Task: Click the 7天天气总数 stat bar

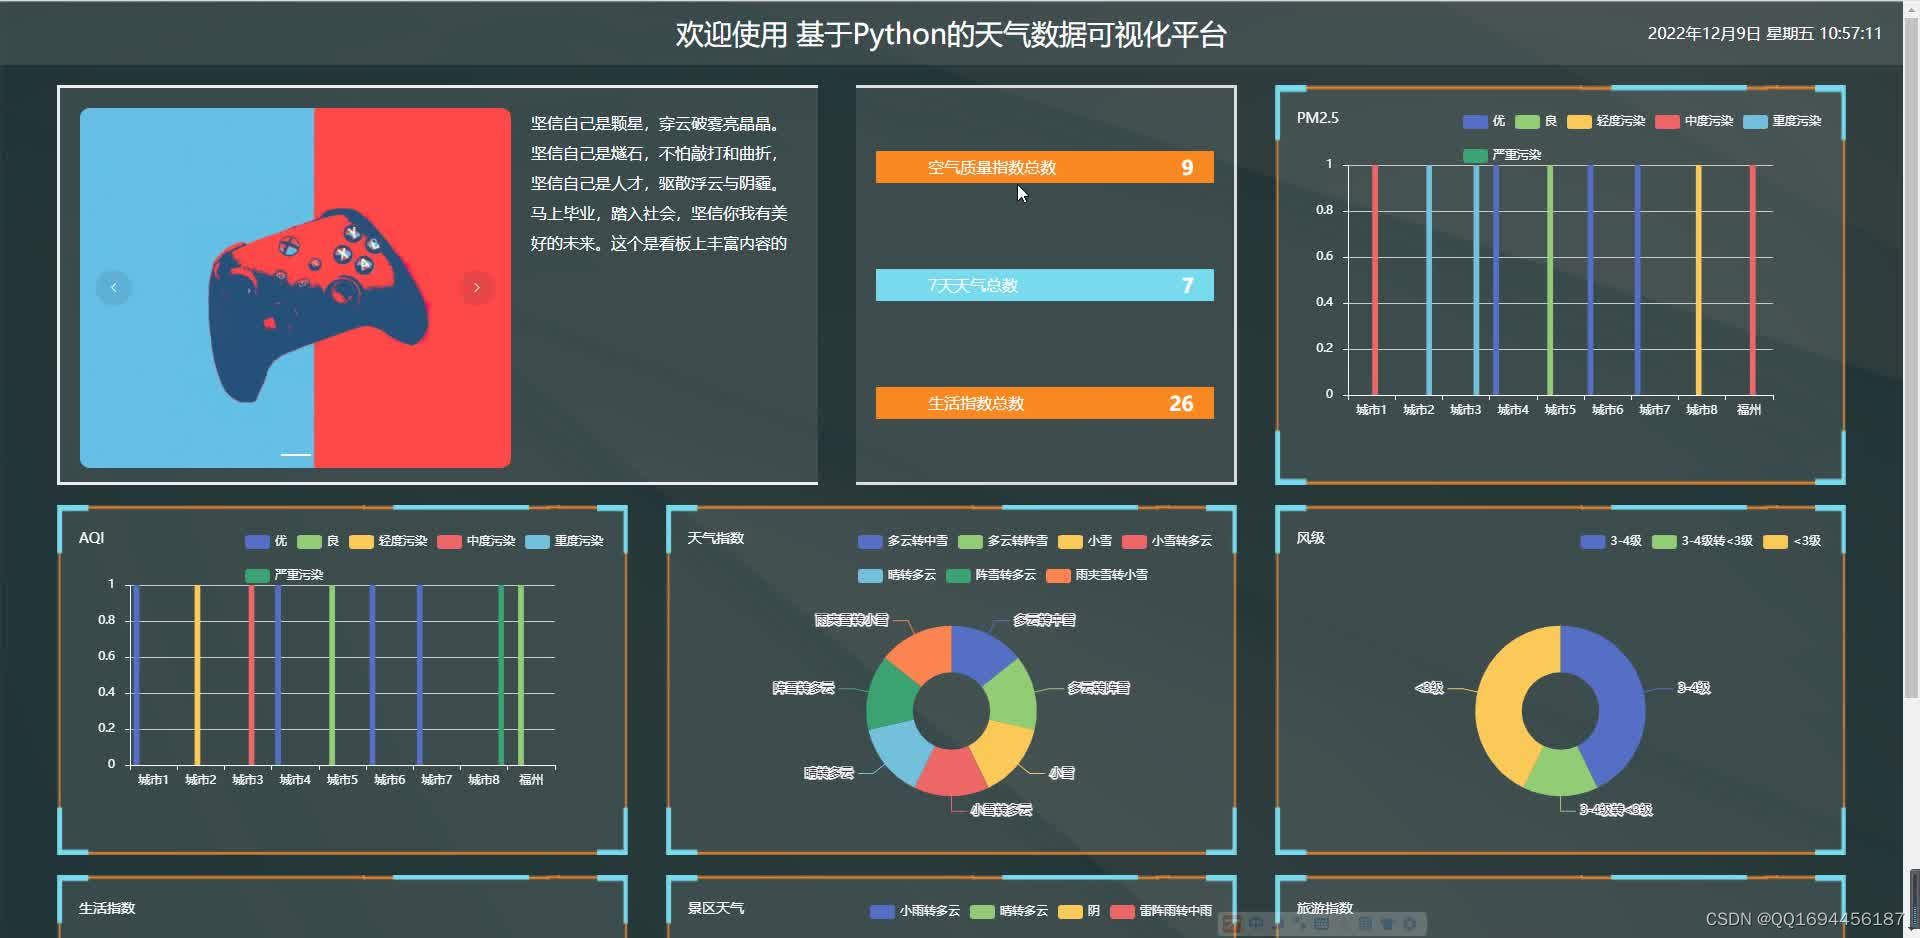Action: 1044,285
